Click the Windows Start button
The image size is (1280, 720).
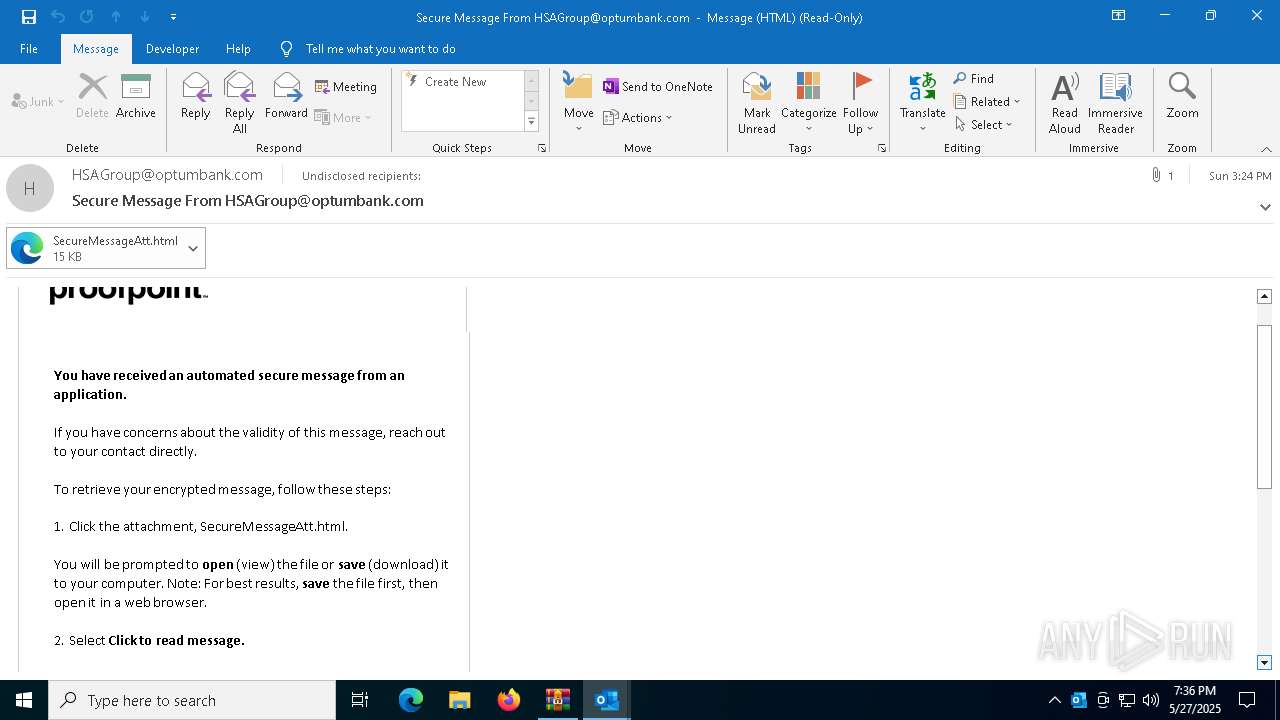coord(24,700)
